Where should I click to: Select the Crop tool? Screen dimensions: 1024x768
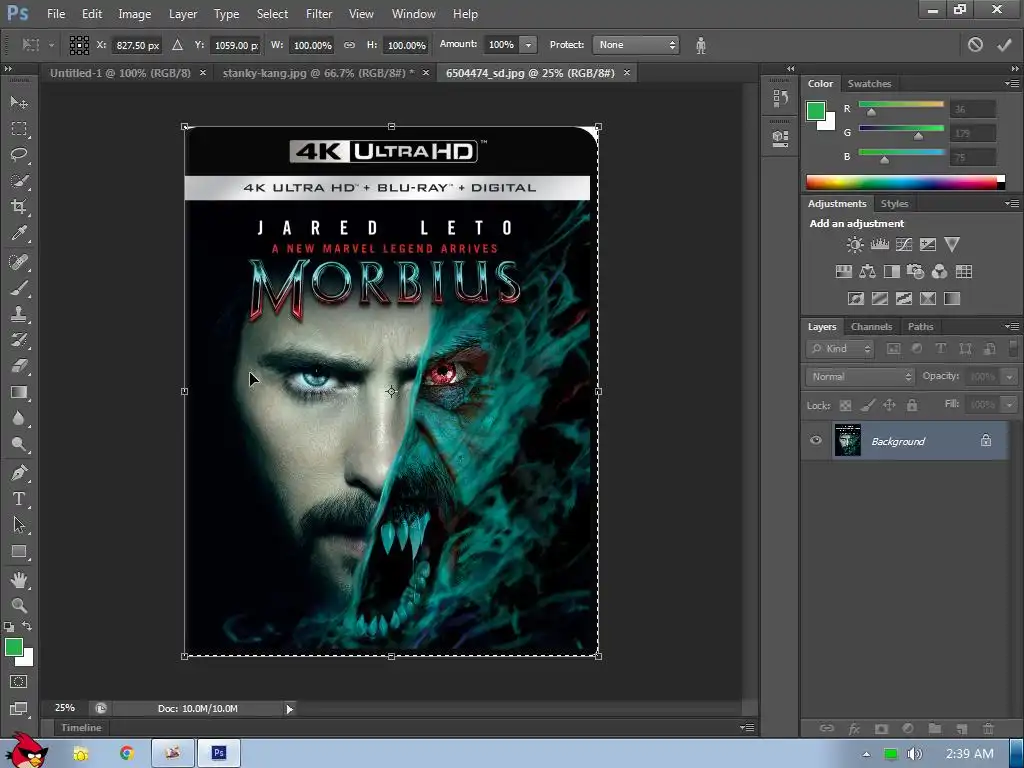[x=19, y=207]
